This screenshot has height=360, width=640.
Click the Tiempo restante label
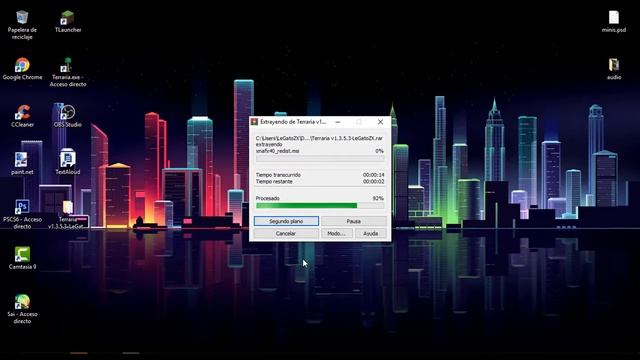(x=274, y=181)
